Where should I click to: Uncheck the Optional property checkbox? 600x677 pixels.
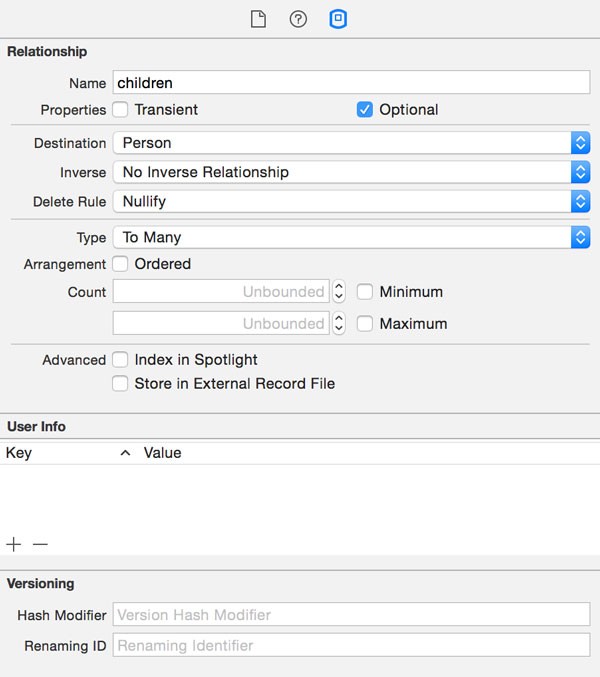point(365,109)
